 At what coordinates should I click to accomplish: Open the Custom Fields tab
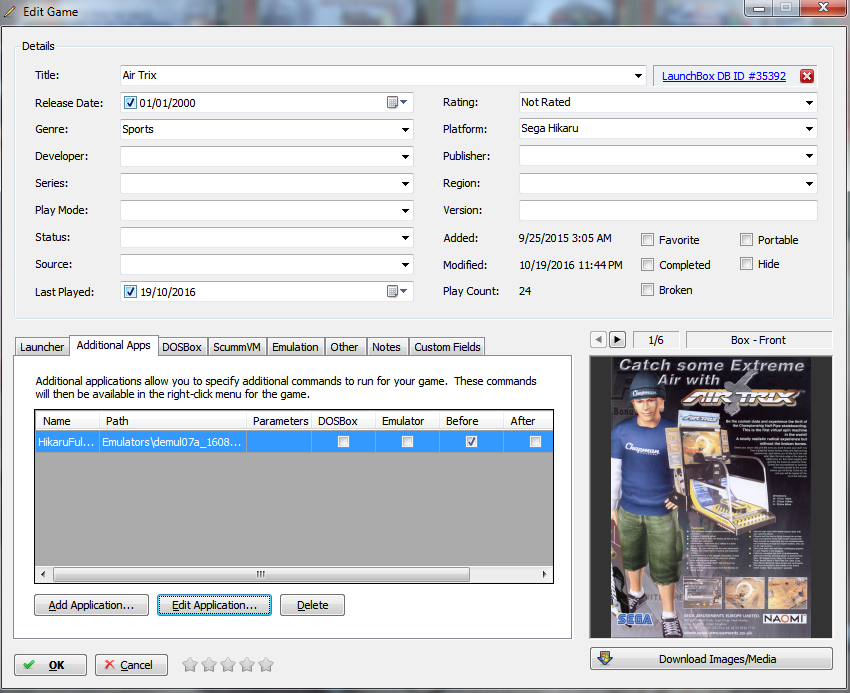(x=447, y=347)
